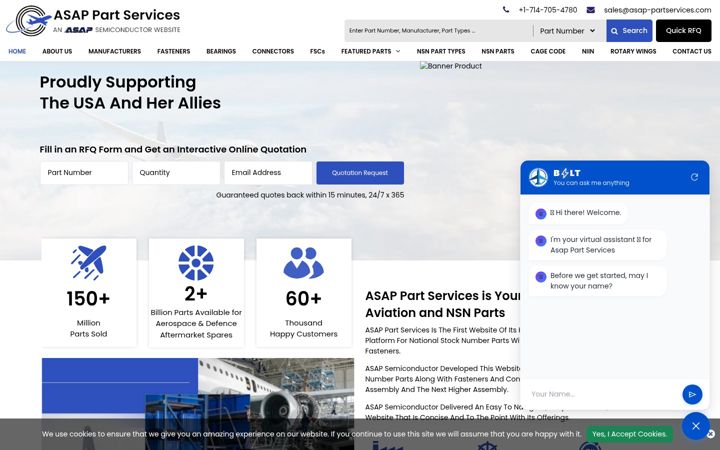Click the '150+' statistic text

pyautogui.click(x=88, y=298)
